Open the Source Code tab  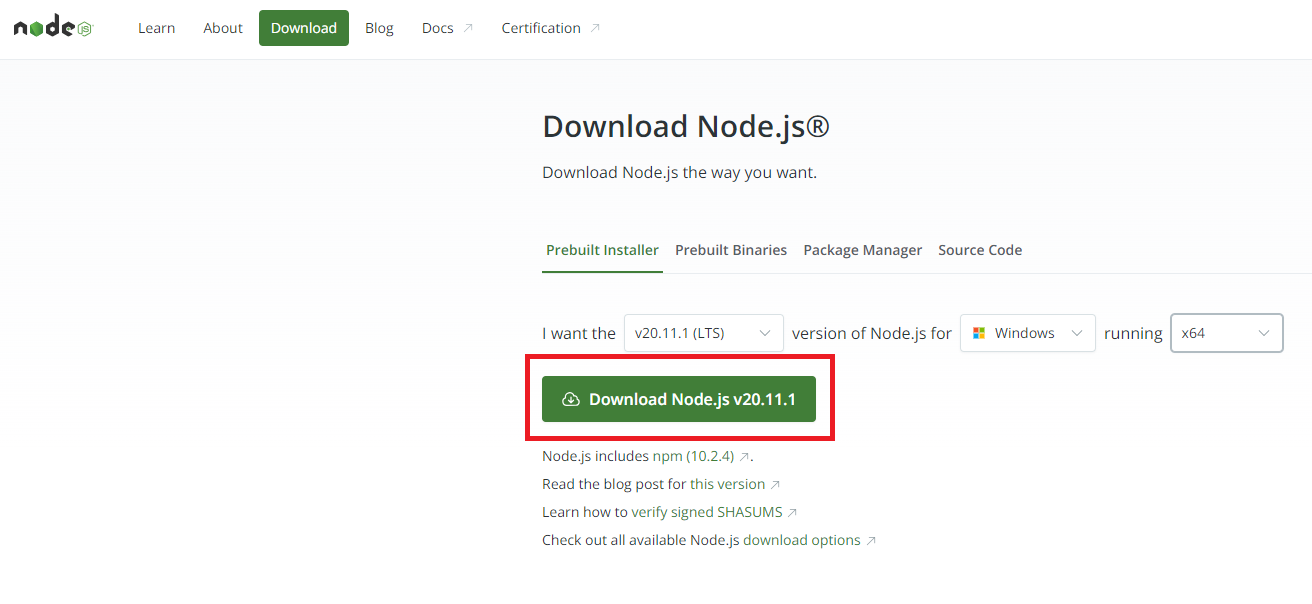click(x=980, y=250)
